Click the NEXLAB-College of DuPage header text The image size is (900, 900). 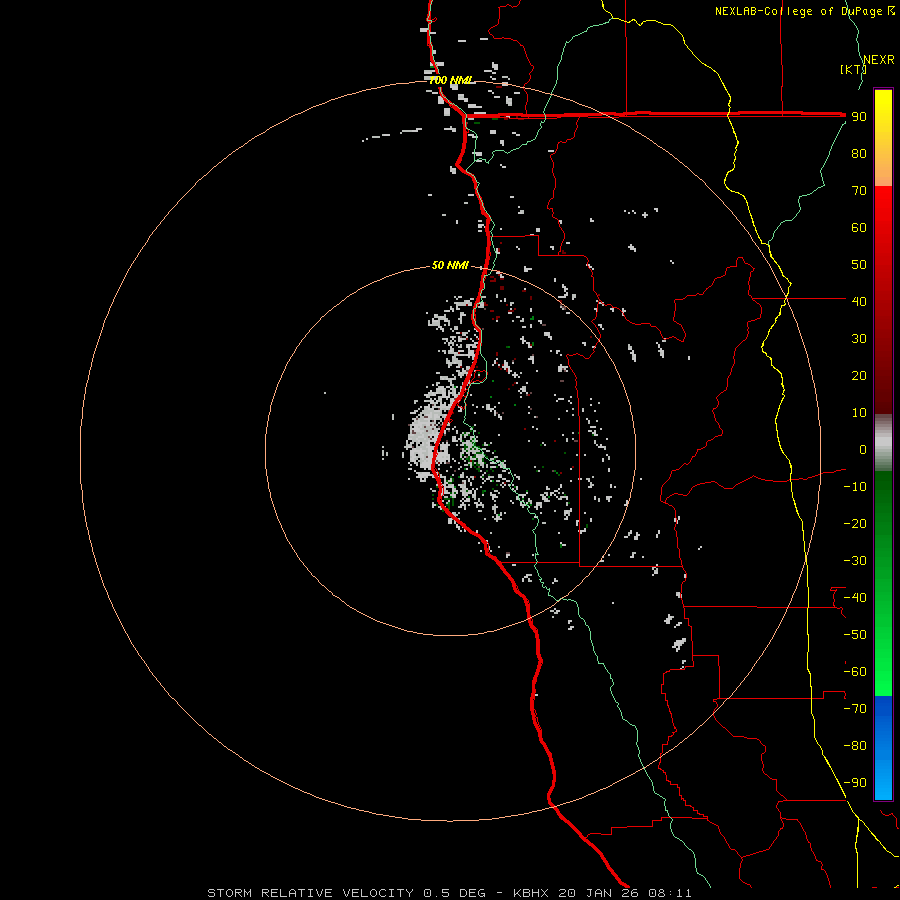tap(798, 11)
